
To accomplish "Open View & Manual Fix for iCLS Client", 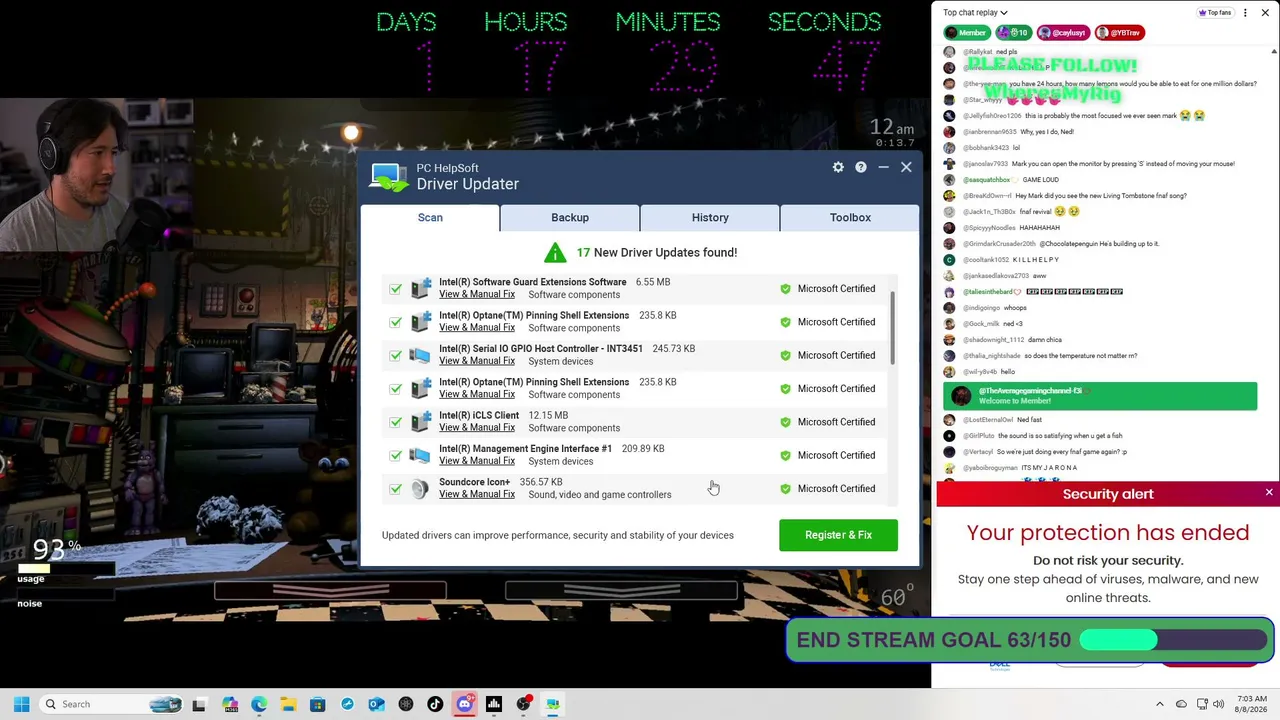I will pos(477,427).
